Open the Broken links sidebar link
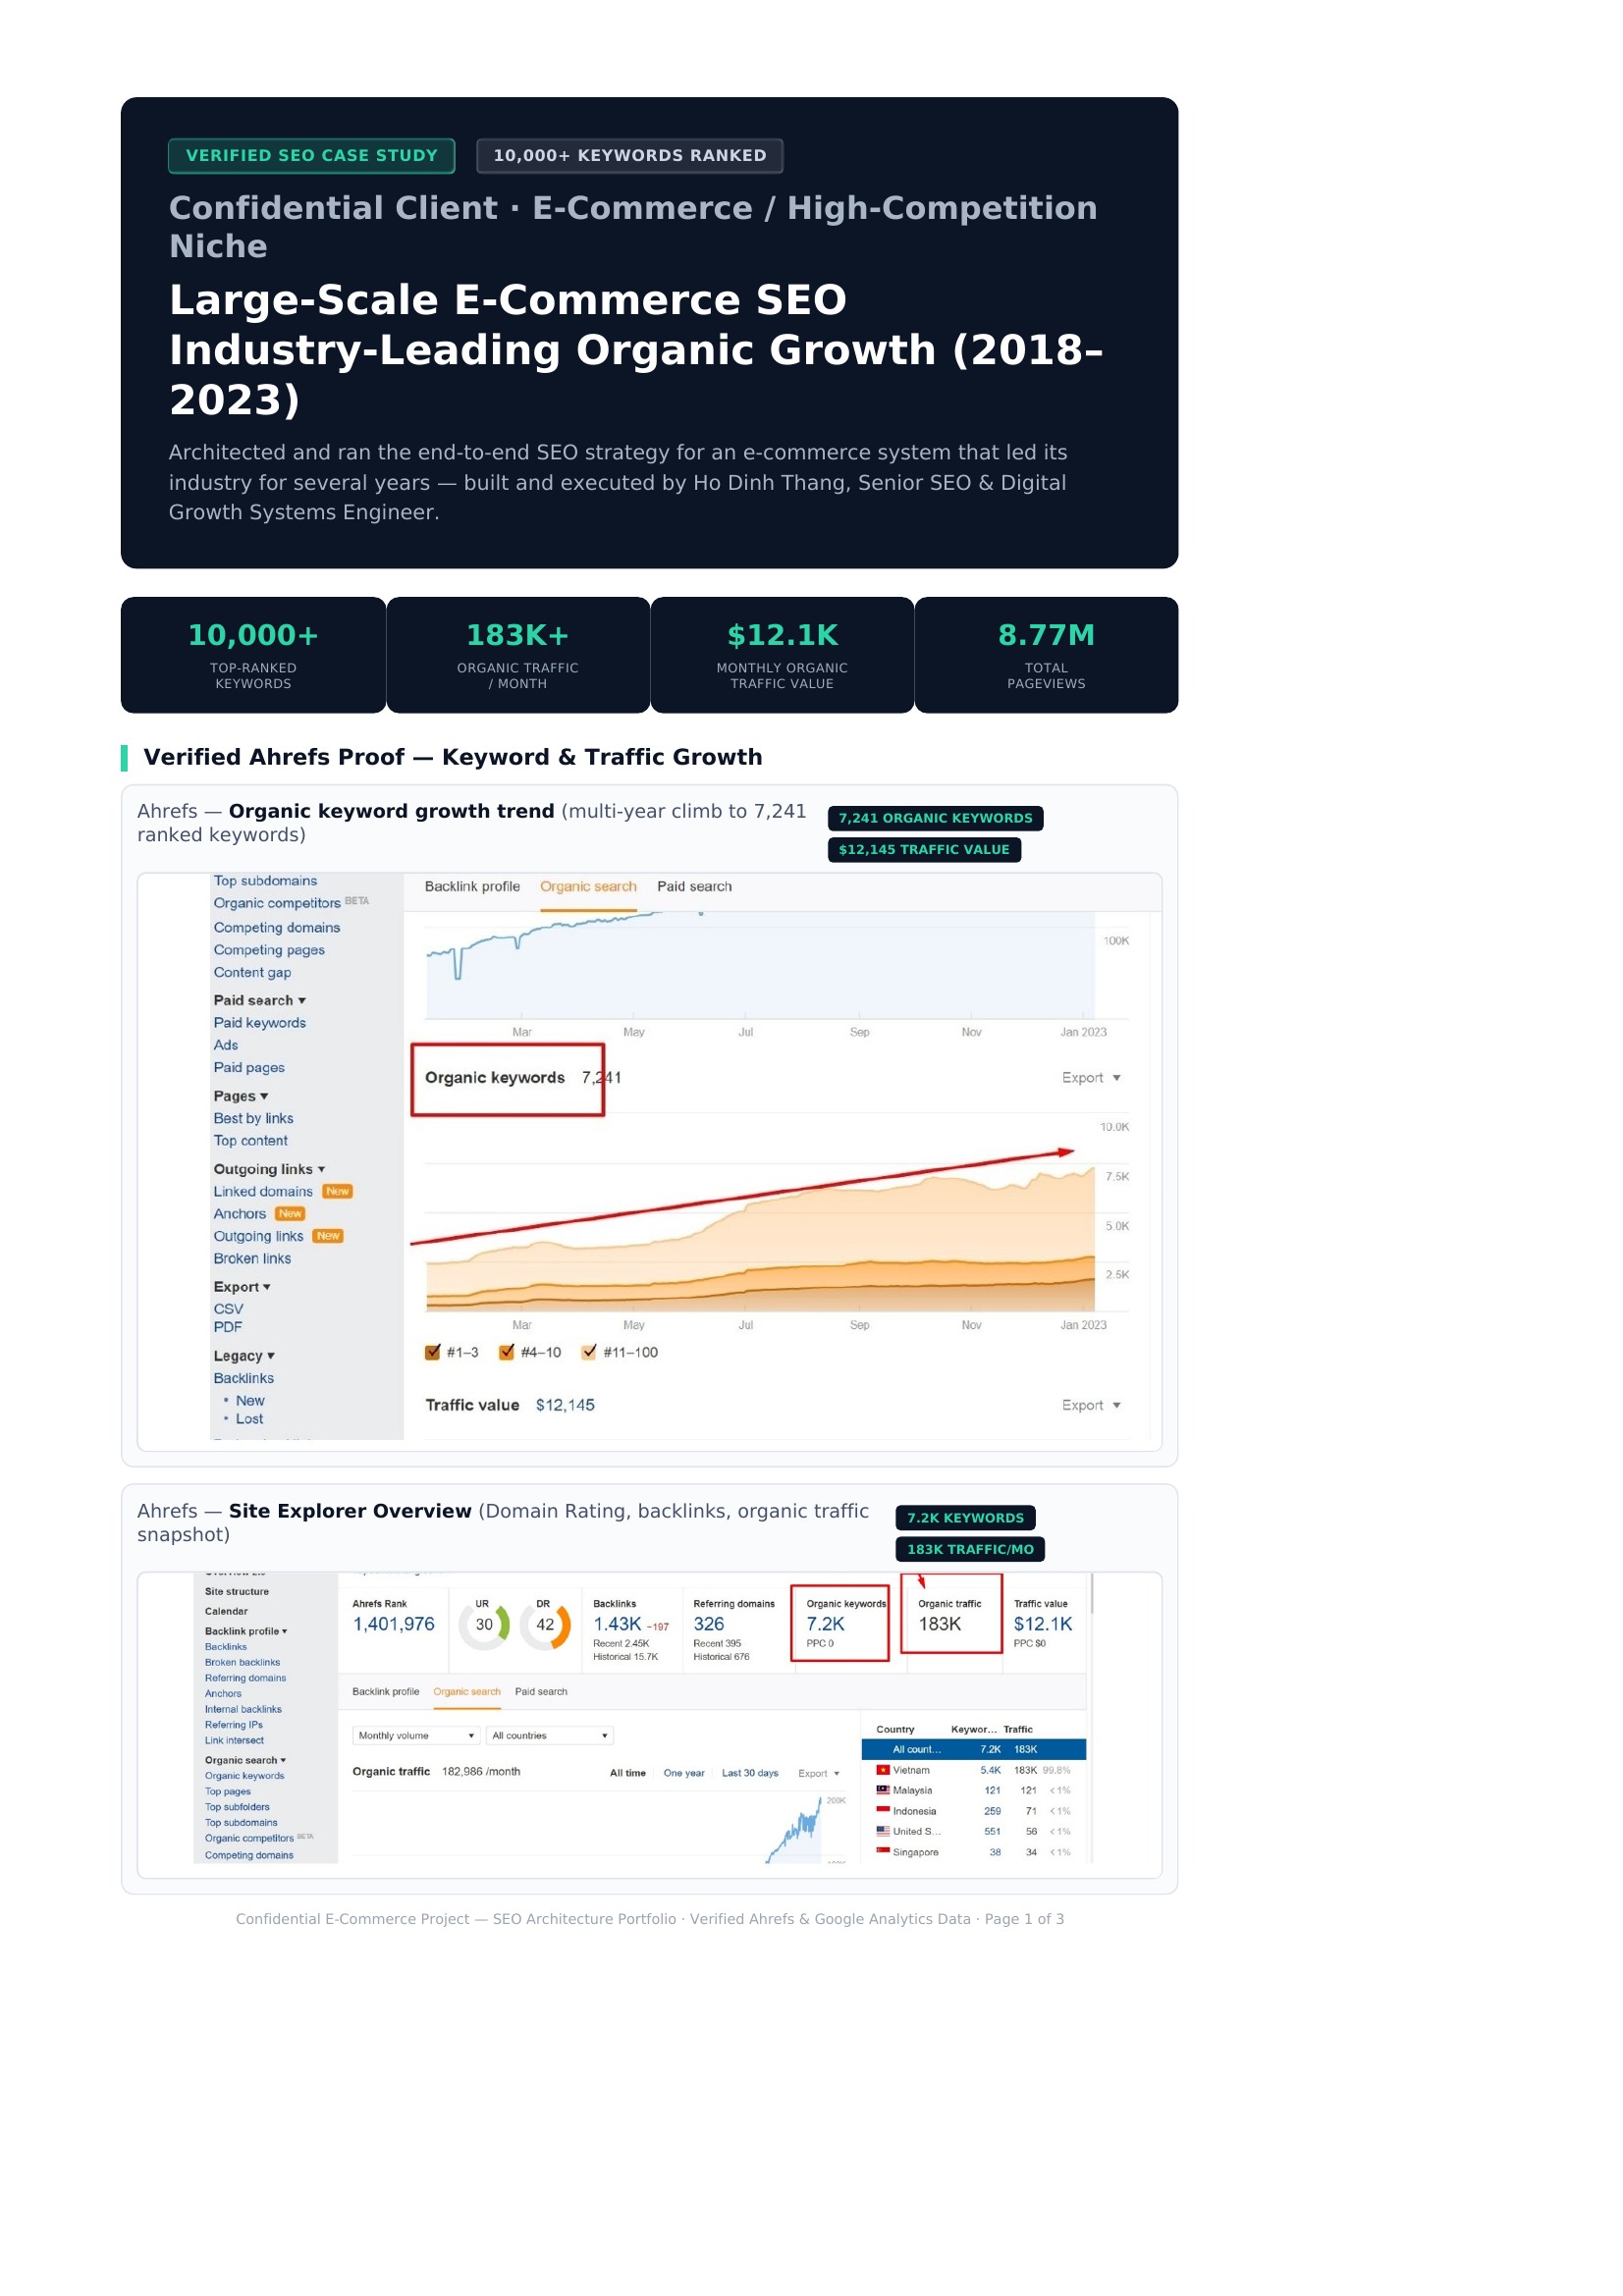The width and height of the screenshot is (1623, 2296). [252, 1258]
